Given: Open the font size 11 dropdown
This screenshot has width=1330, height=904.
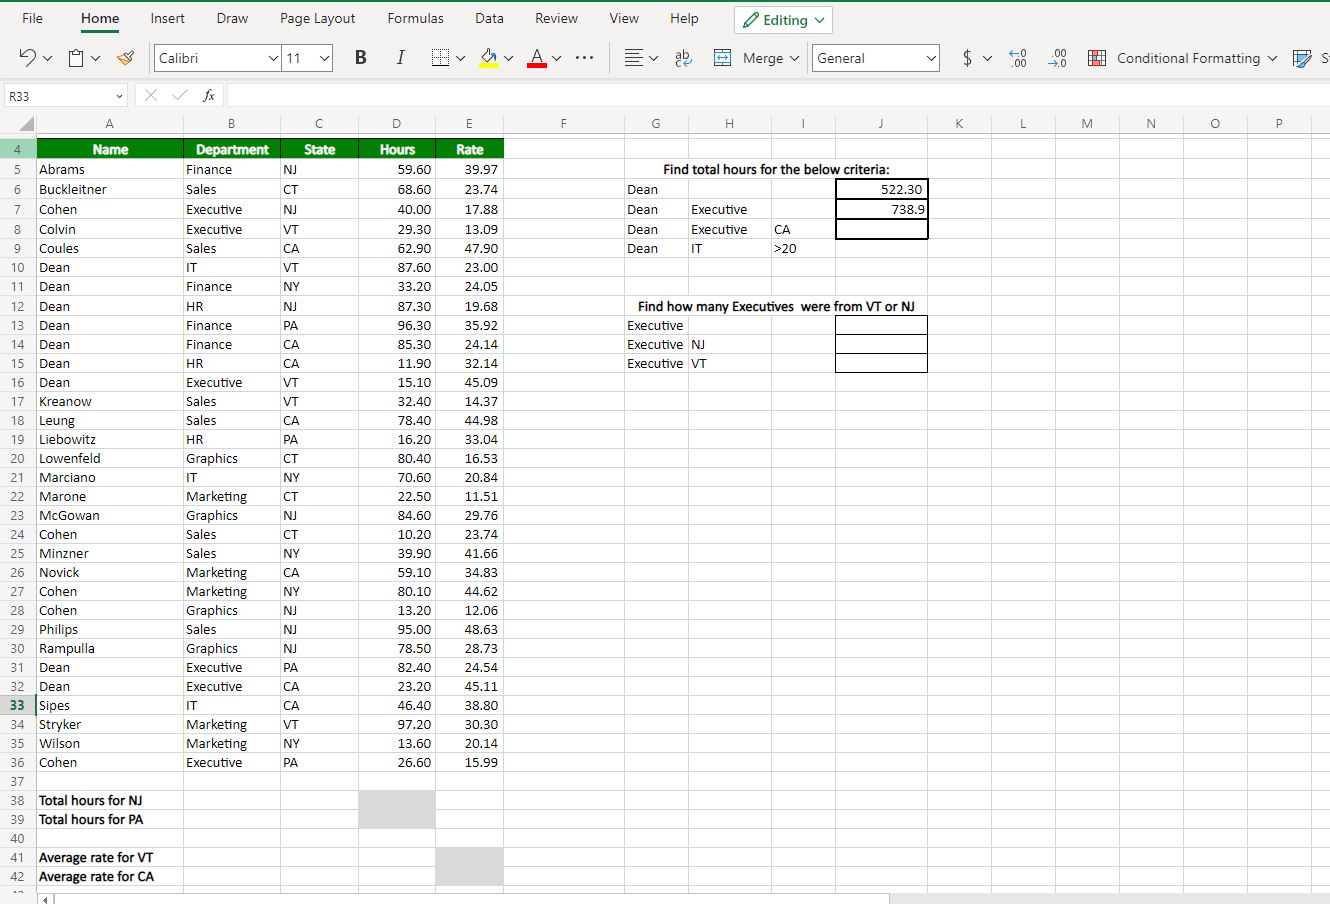Looking at the screenshot, I should (324, 59).
